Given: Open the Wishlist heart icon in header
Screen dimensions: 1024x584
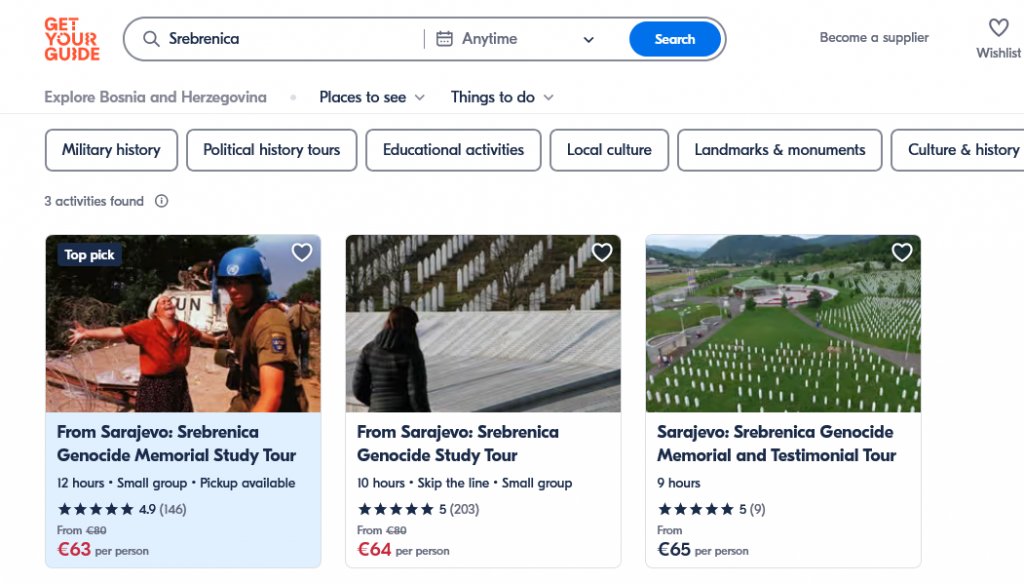Looking at the screenshot, I should tap(998, 28).
